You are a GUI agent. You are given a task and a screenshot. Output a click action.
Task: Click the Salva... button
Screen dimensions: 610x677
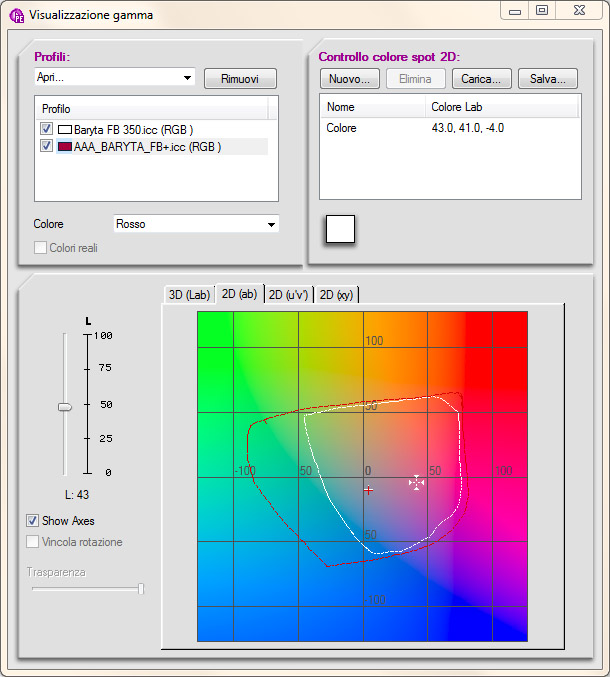point(547,79)
